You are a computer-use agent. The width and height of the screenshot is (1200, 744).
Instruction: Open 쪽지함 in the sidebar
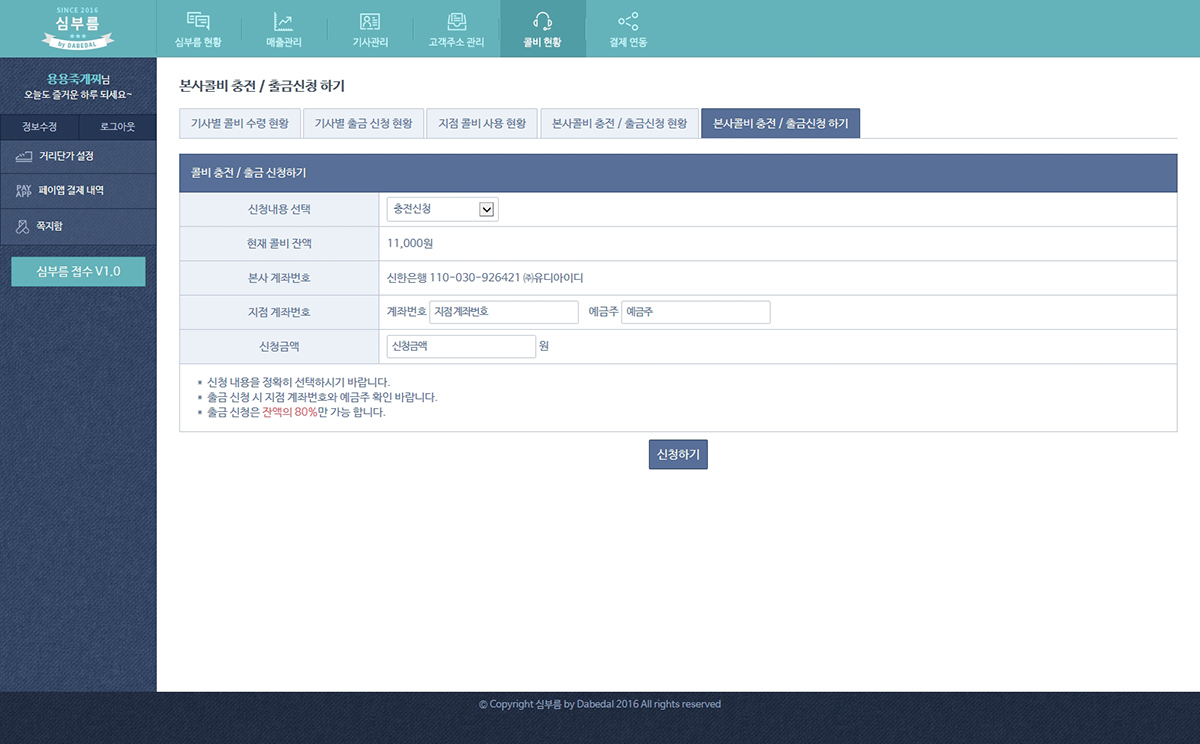tap(78, 227)
